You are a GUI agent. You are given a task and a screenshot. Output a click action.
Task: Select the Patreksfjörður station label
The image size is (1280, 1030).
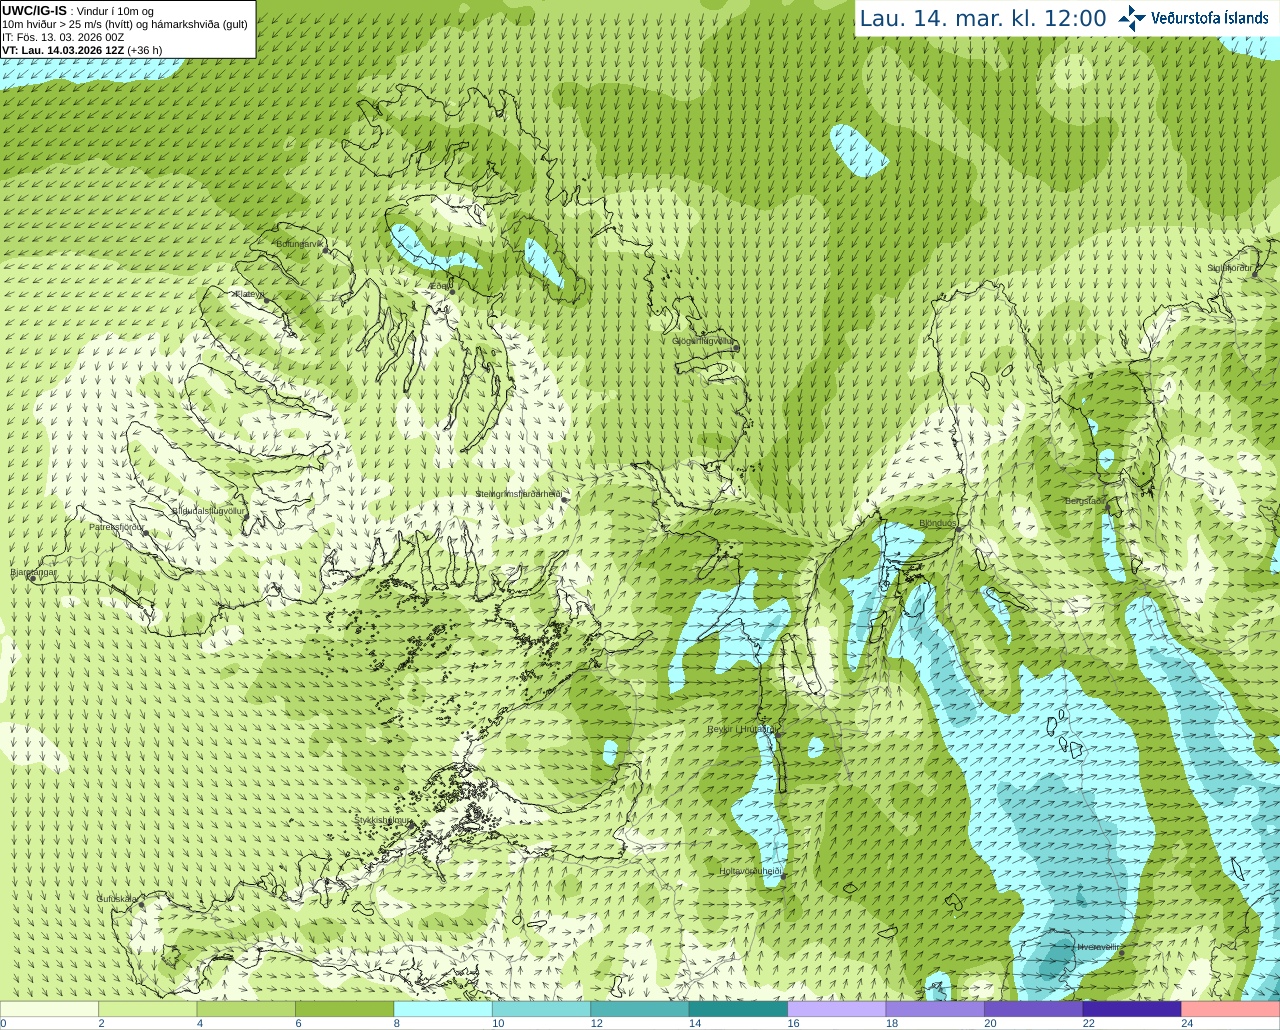[117, 526]
